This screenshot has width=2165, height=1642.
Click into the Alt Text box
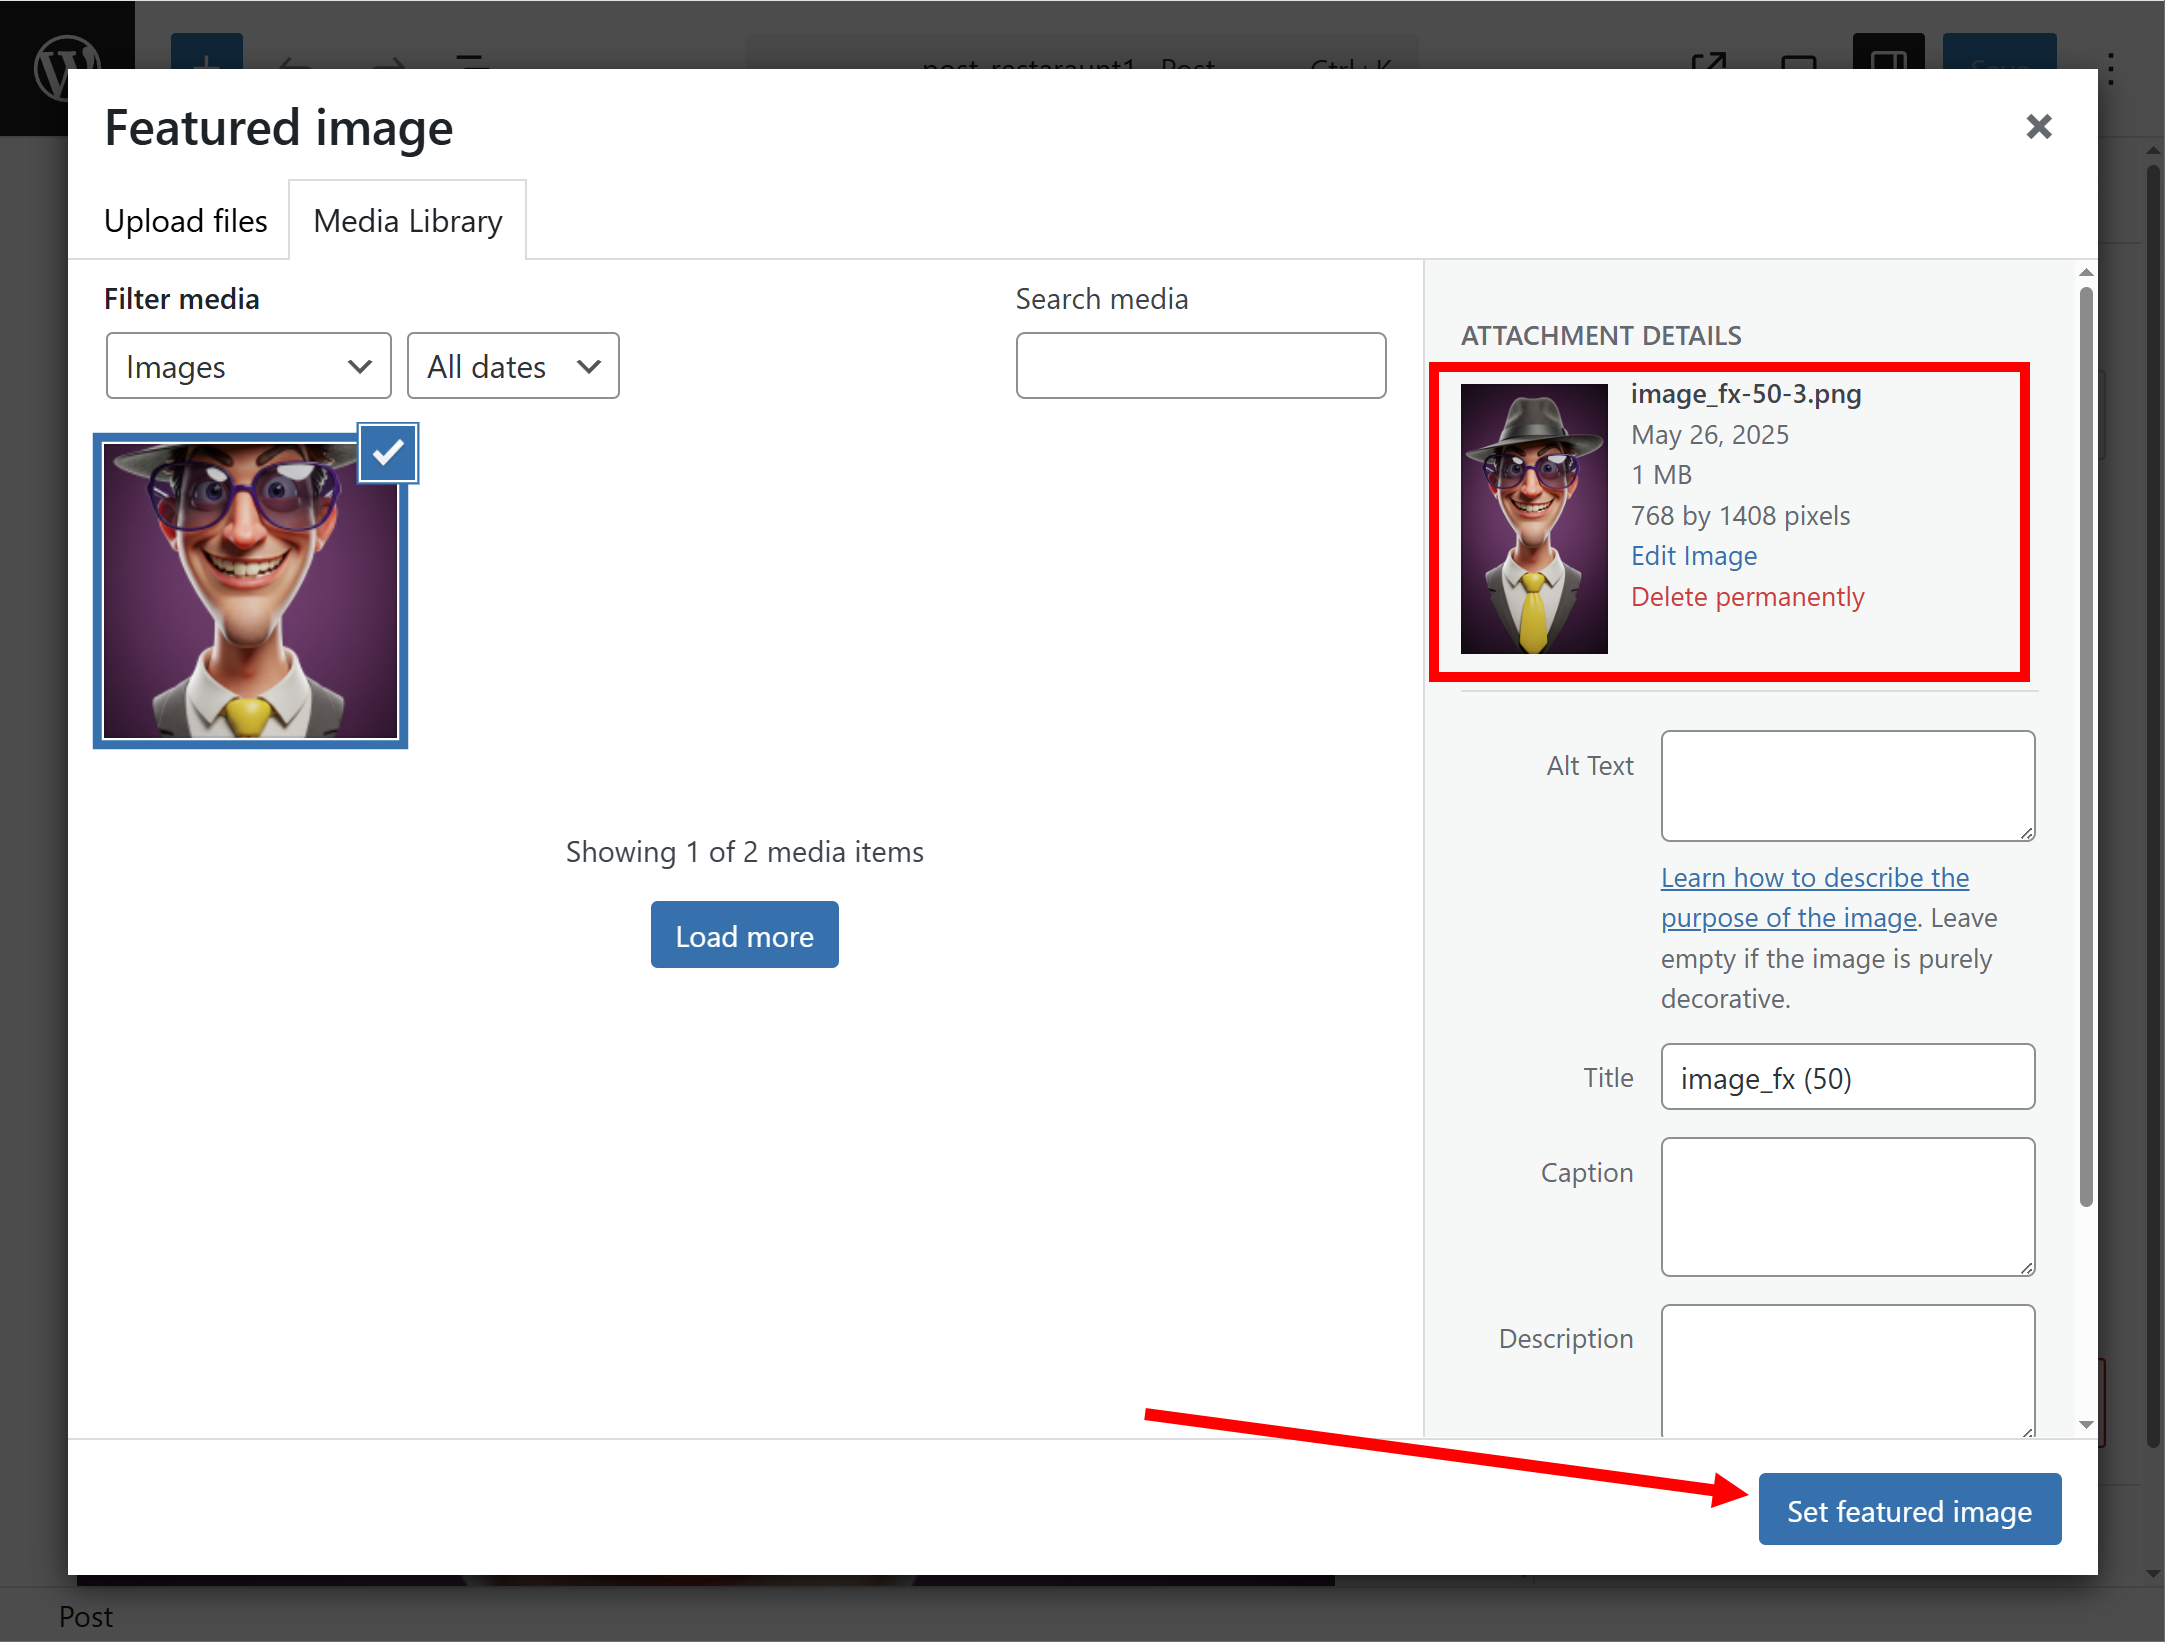coord(1847,786)
